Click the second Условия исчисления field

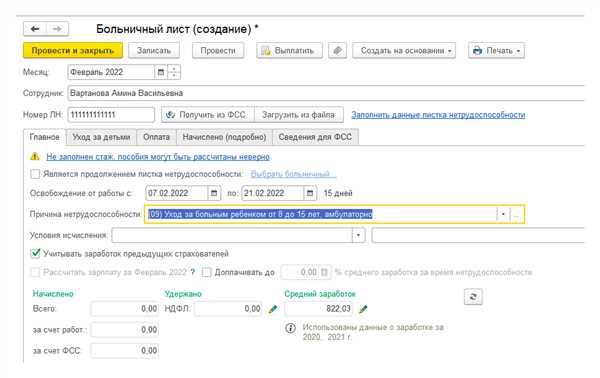click(478, 235)
